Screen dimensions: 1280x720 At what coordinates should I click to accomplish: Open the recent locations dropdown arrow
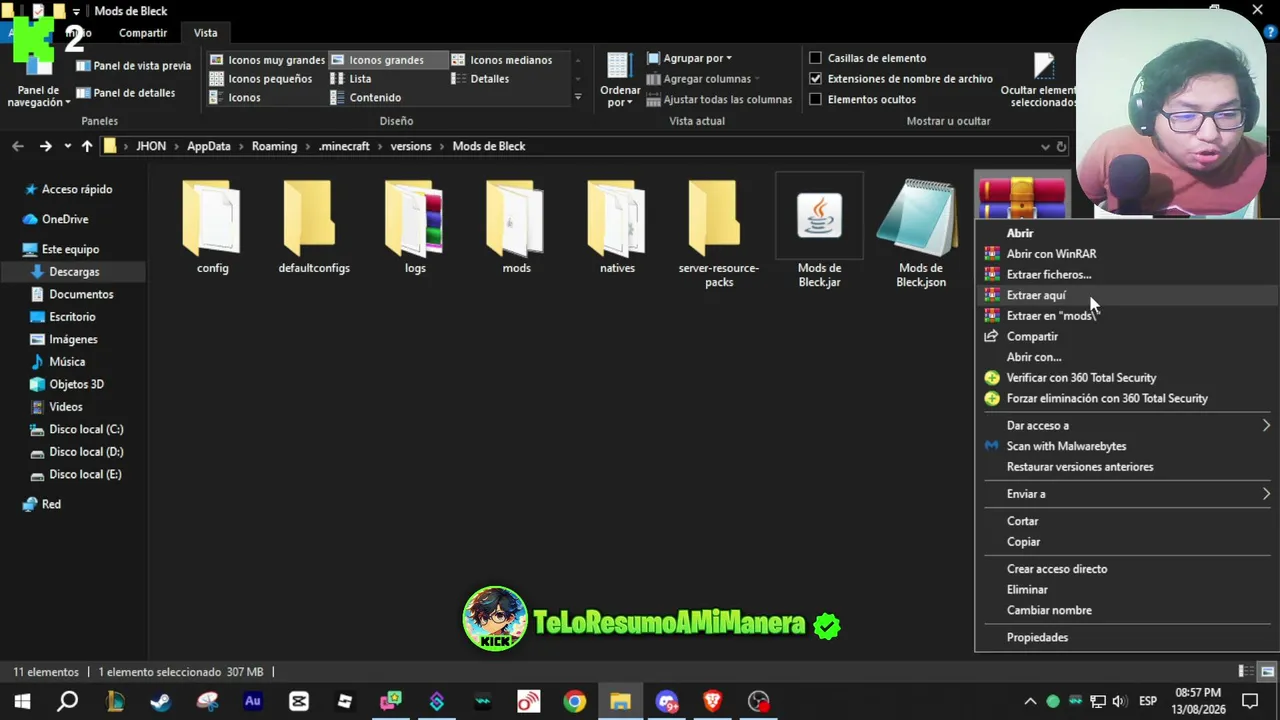pyautogui.click(x=67, y=146)
